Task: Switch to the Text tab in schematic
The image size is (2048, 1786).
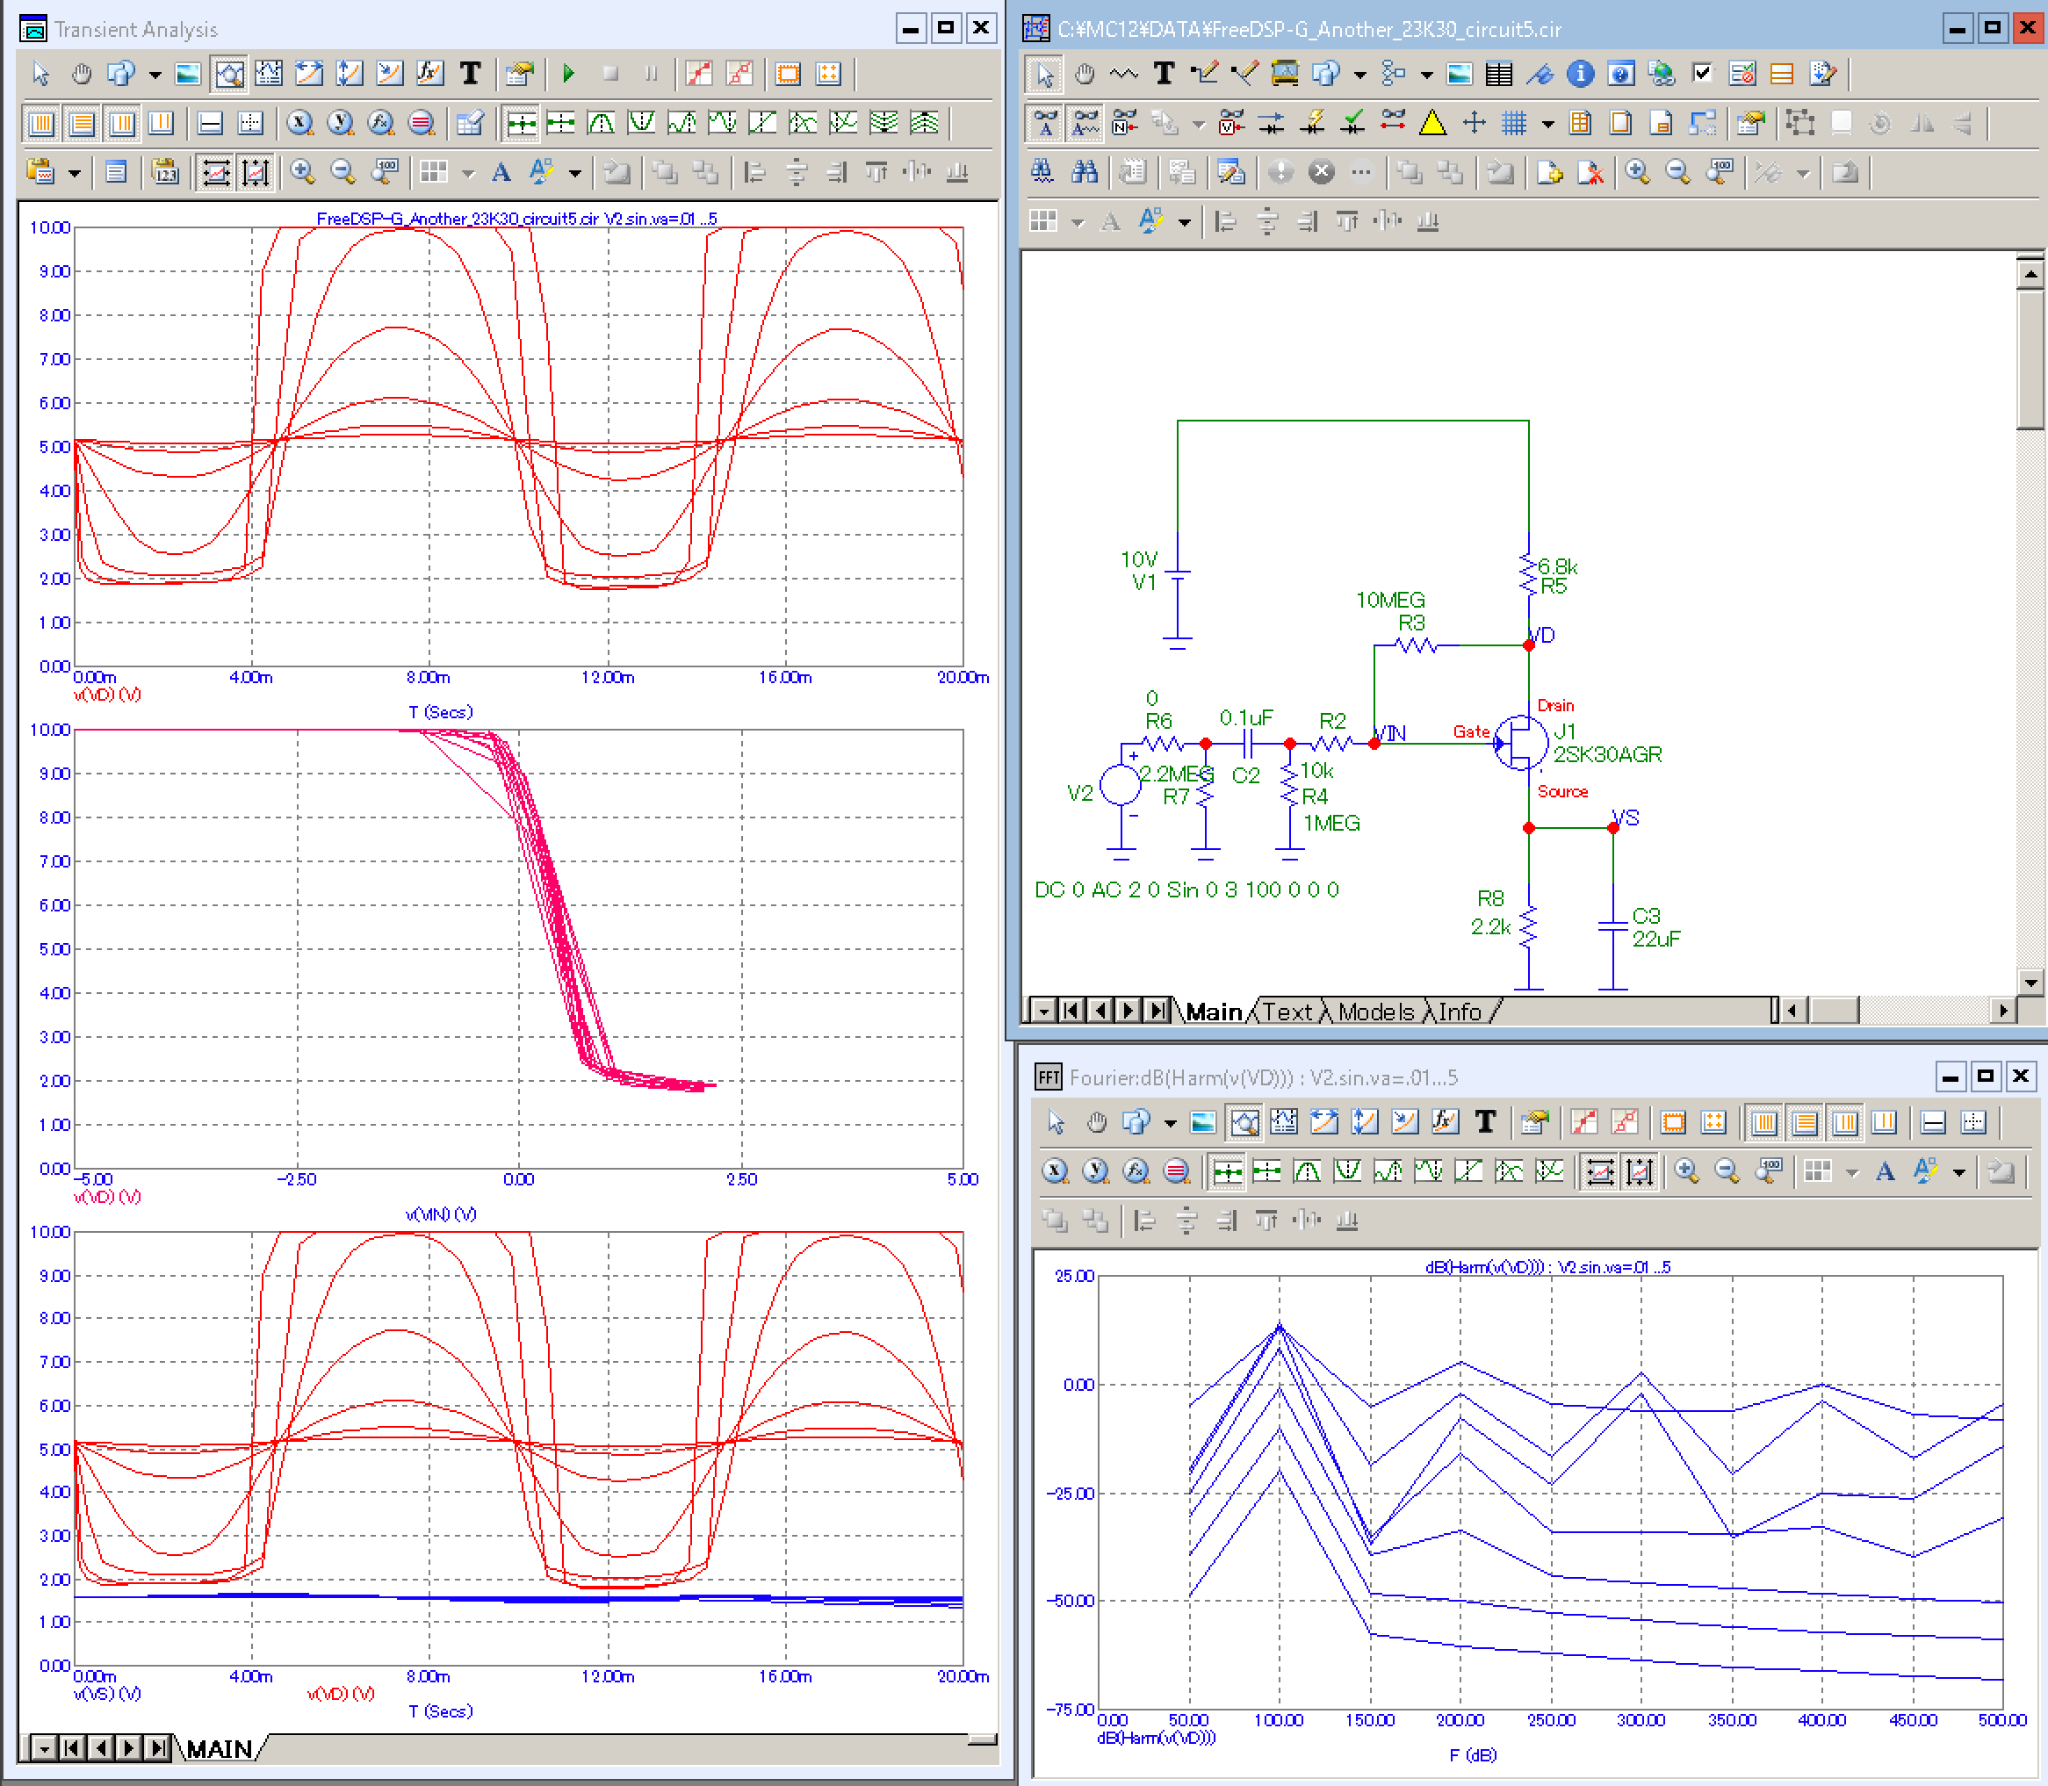Action: (1287, 1012)
